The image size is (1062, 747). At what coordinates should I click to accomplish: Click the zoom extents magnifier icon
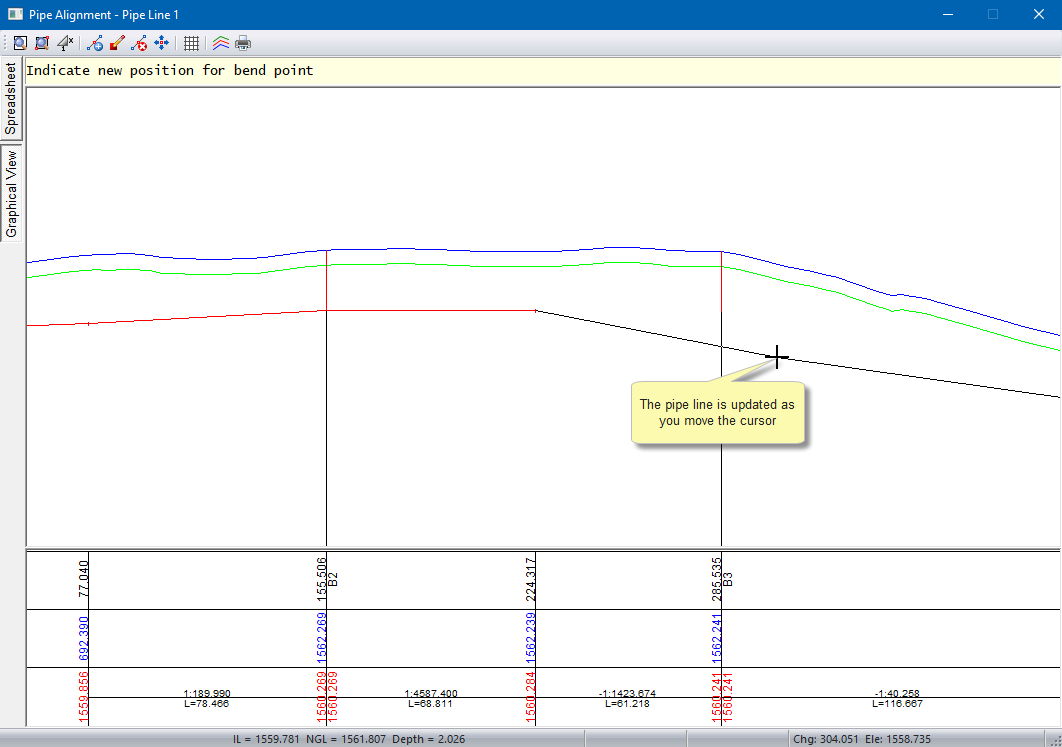coord(20,43)
